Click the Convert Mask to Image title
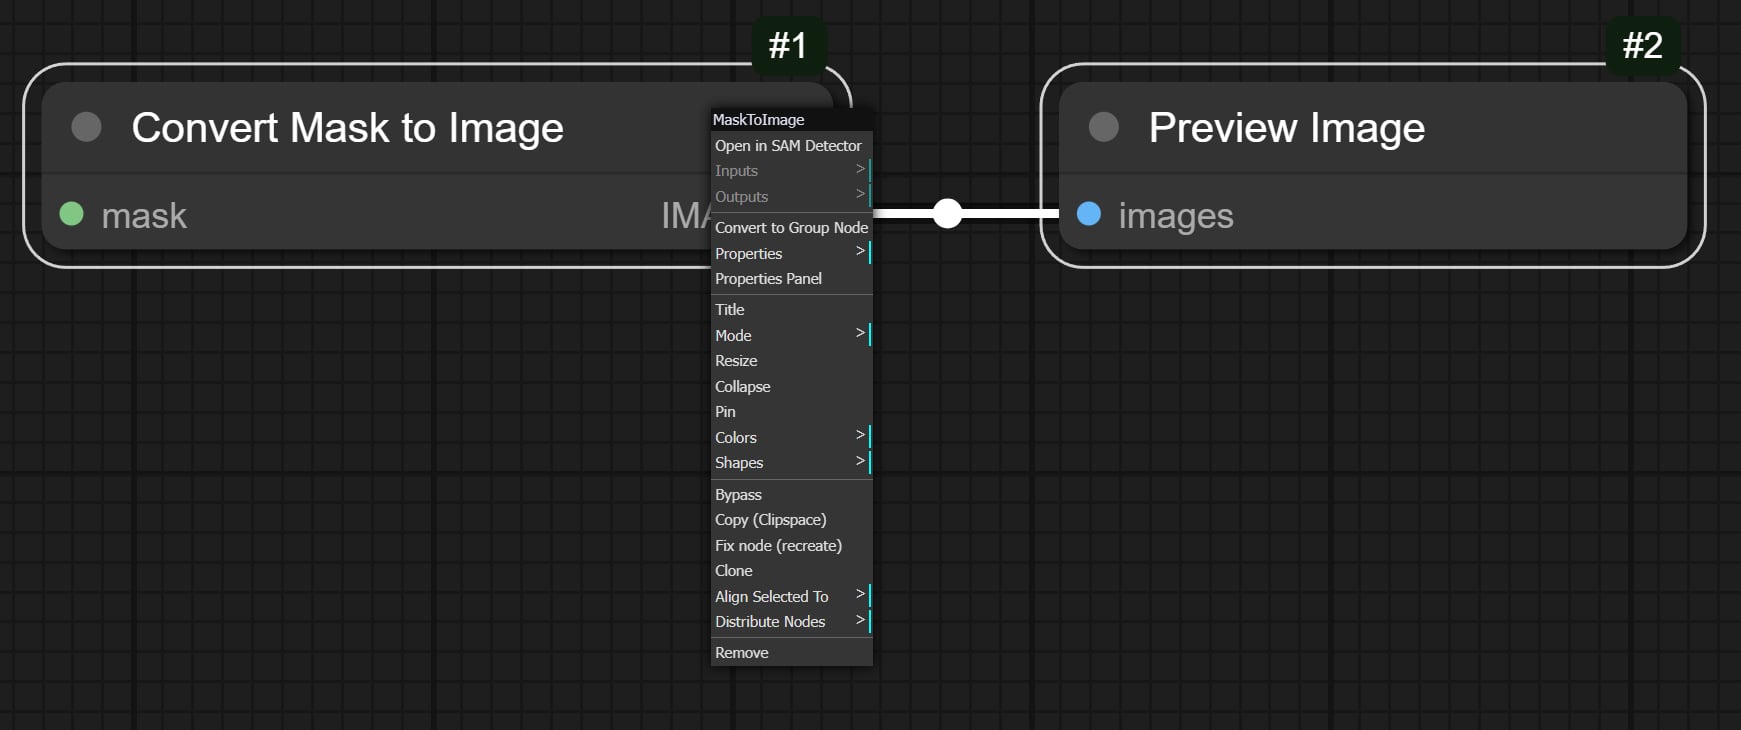Viewport: 1741px width, 730px height. click(x=348, y=128)
